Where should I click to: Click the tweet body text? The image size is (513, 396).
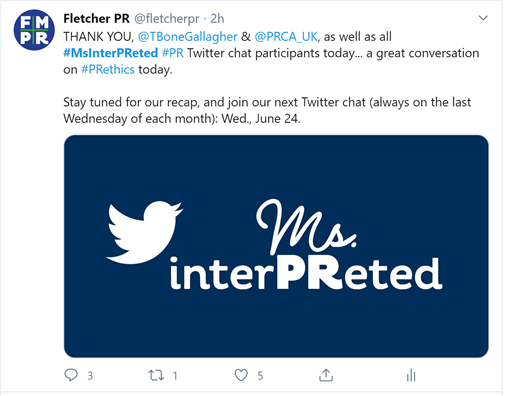click(x=271, y=77)
